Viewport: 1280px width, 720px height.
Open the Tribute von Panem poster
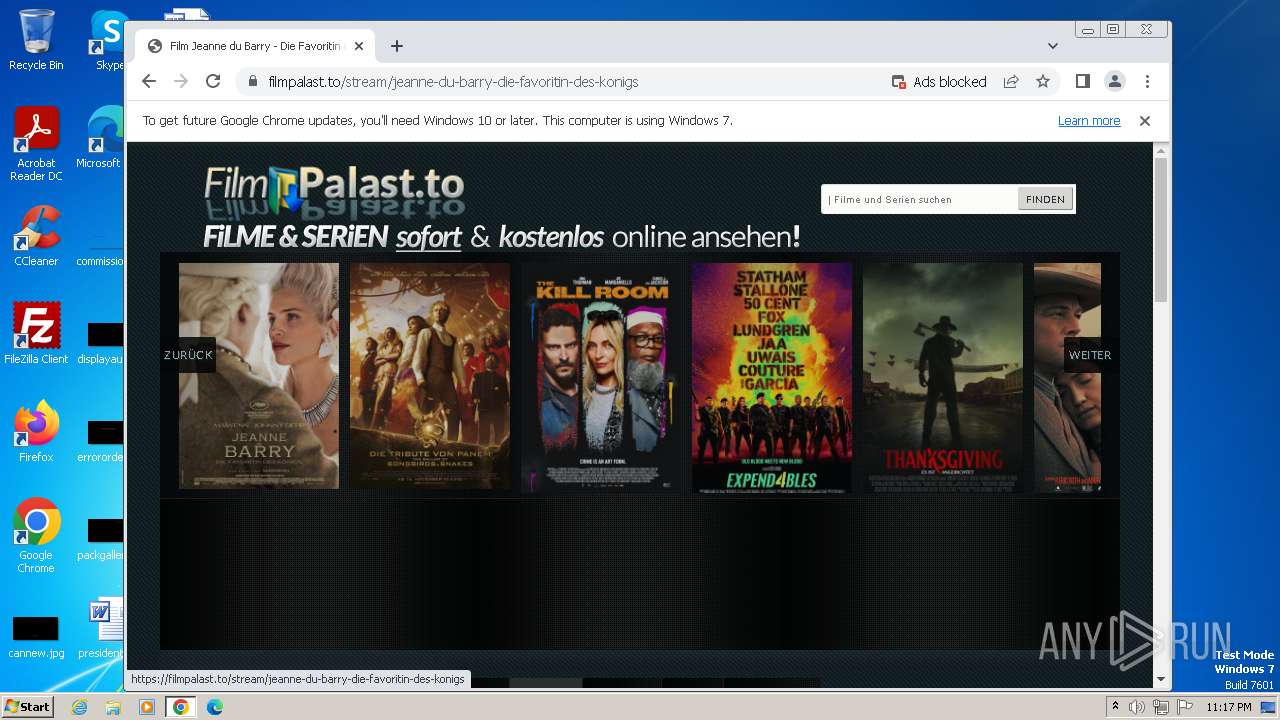coord(430,376)
